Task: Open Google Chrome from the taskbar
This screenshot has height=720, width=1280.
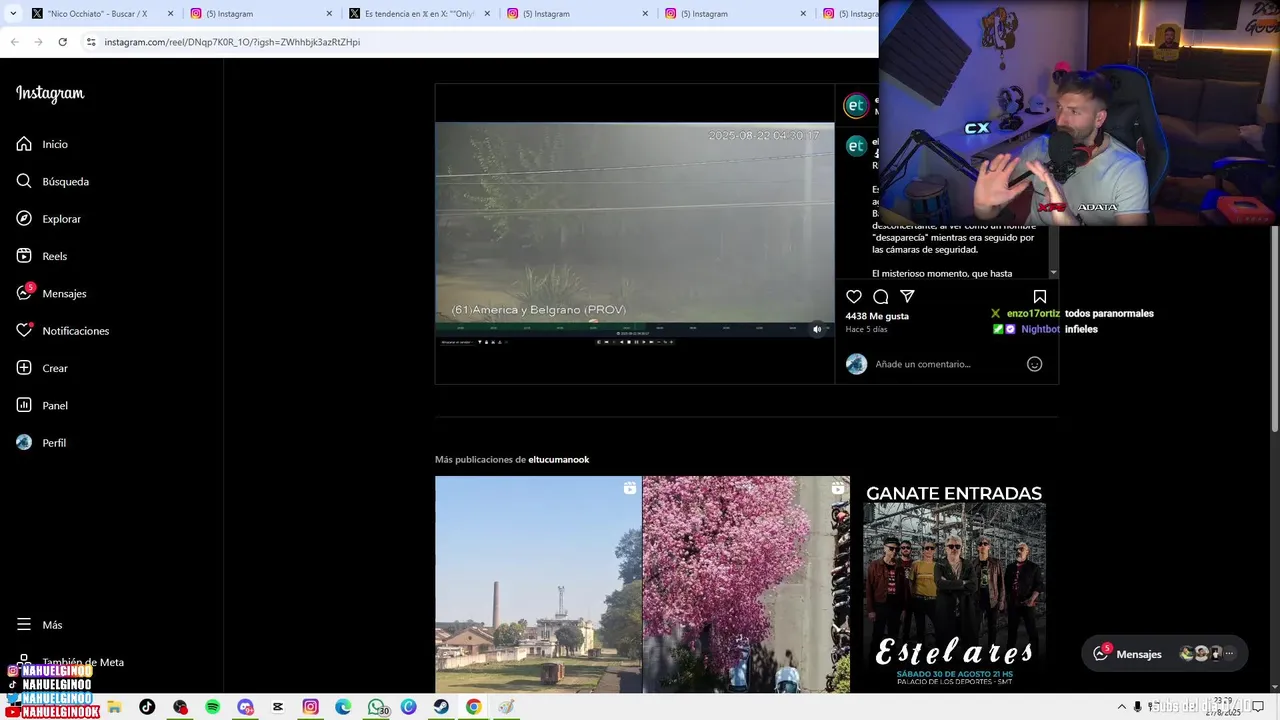Action: pyautogui.click(x=473, y=707)
